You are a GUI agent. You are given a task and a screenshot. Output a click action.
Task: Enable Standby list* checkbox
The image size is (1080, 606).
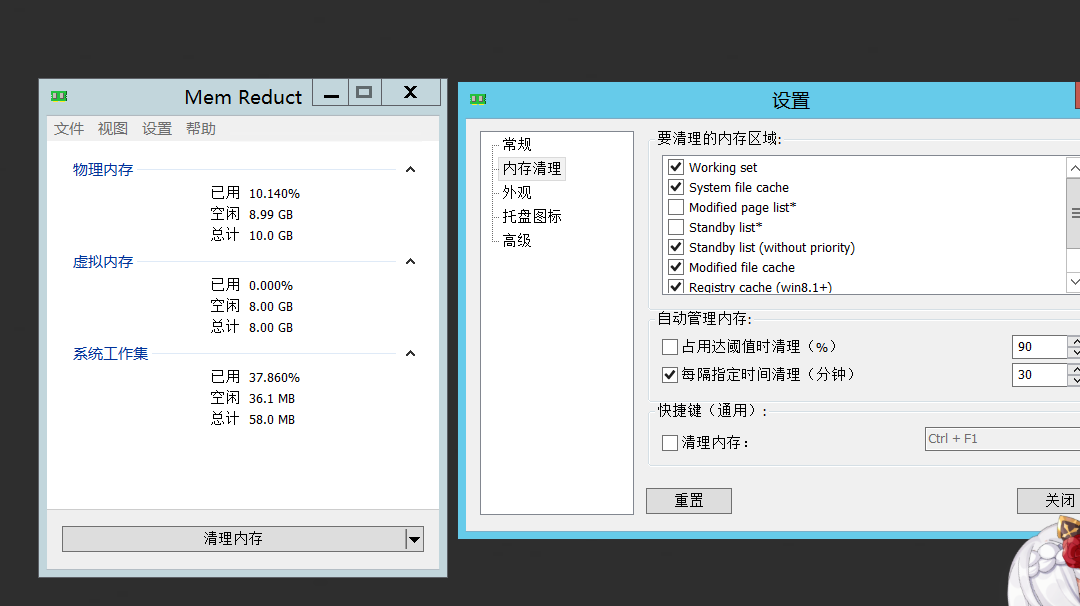(x=676, y=227)
